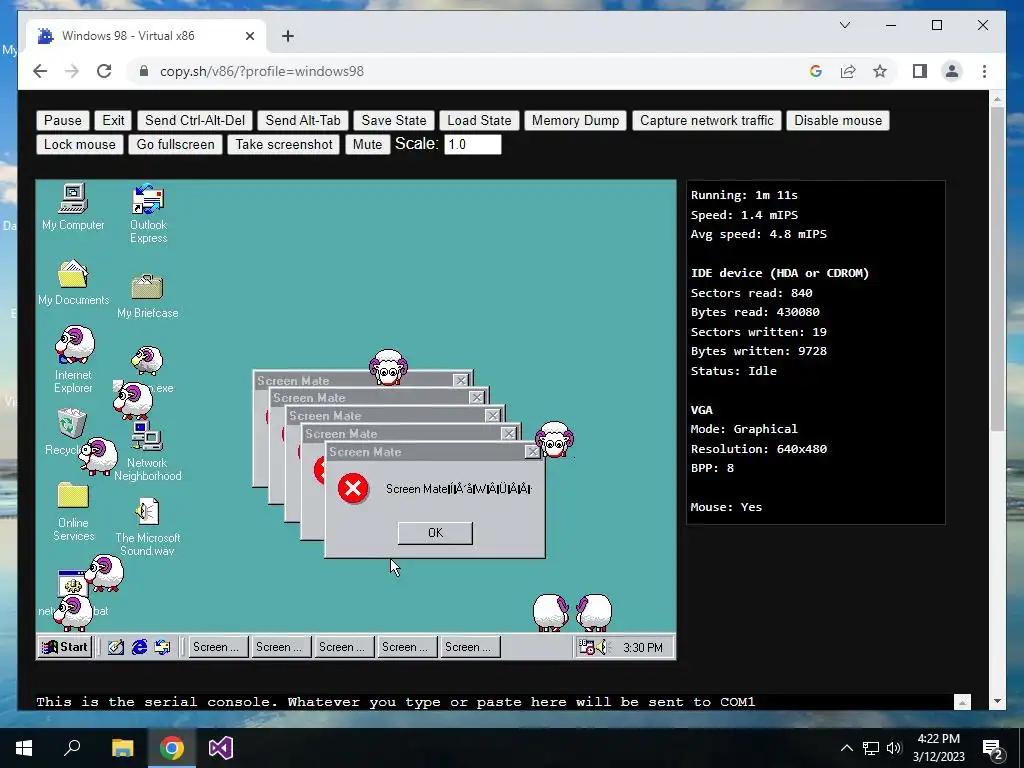
Task: Click Capture network traffic button
Action: 707,120
